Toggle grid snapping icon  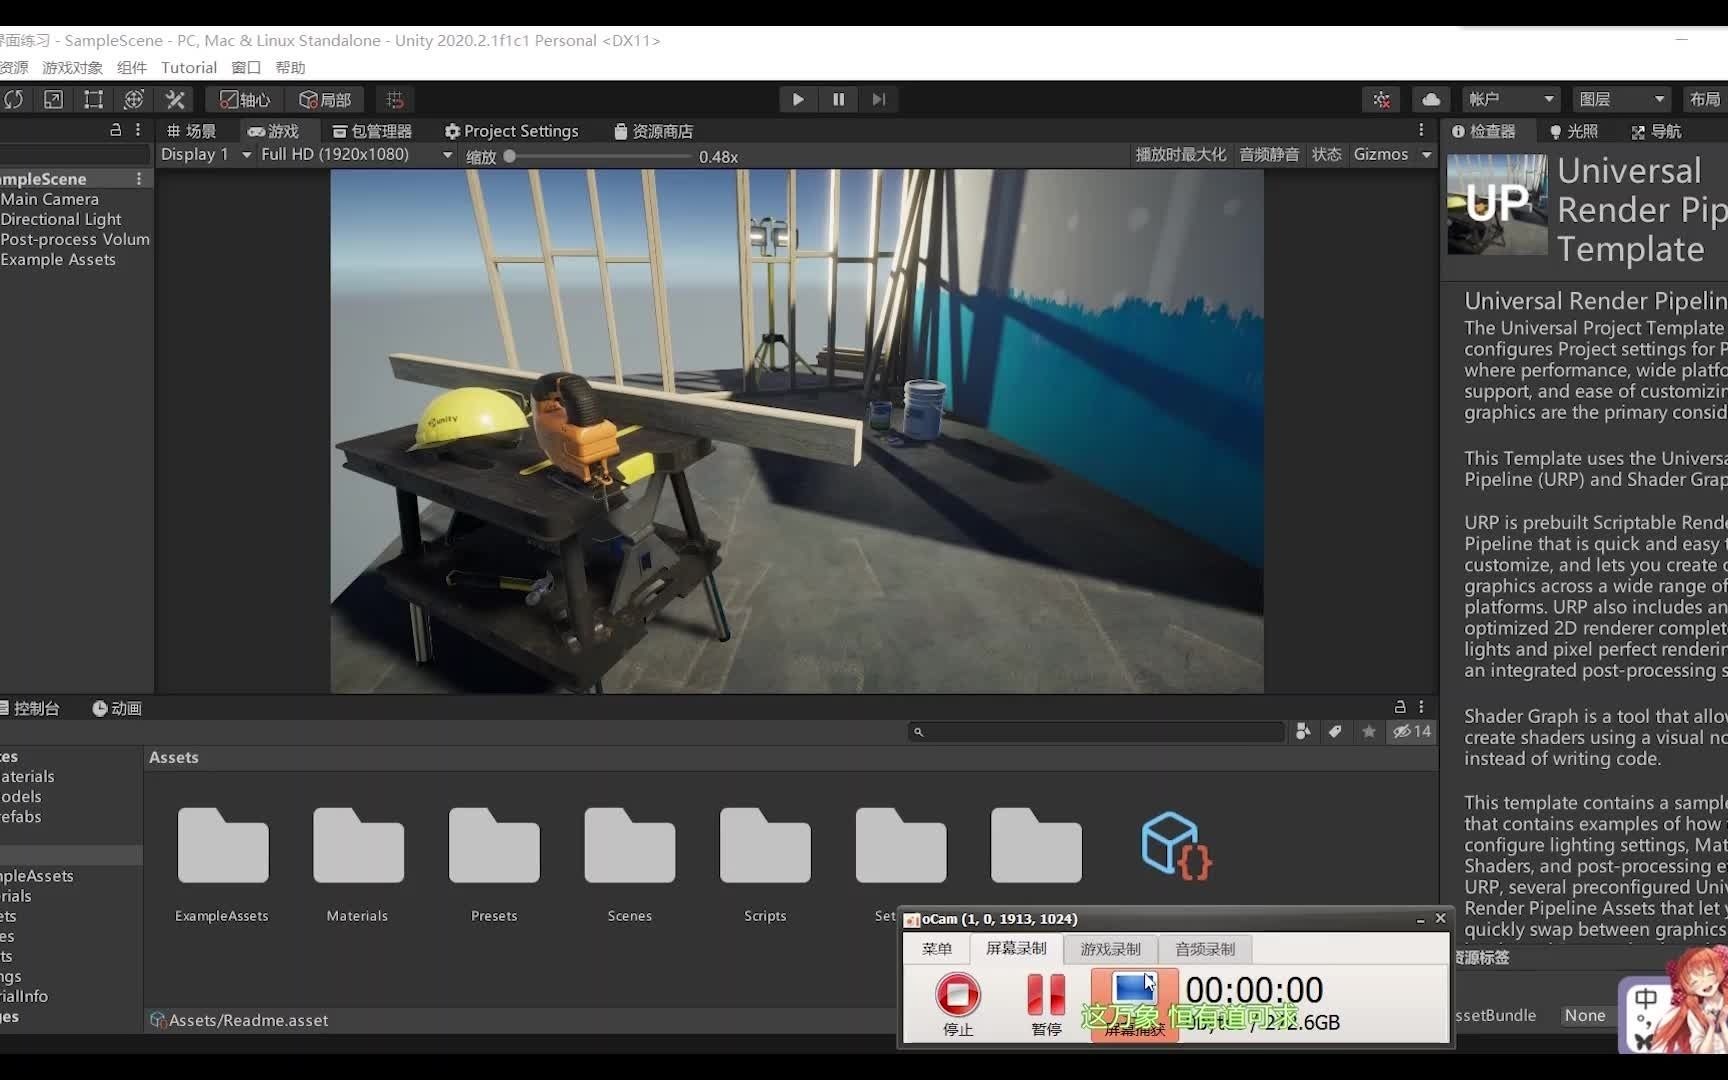pyautogui.click(x=395, y=99)
